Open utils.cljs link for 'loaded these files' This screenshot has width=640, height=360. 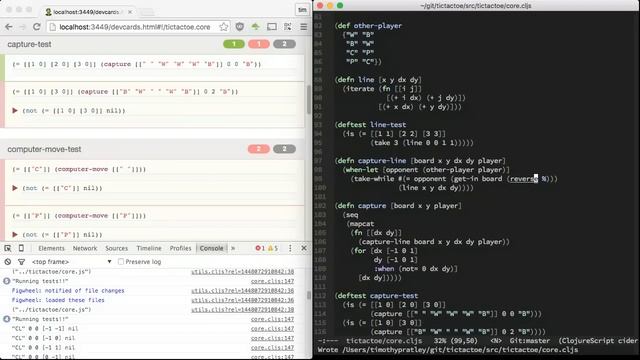tap(242, 300)
